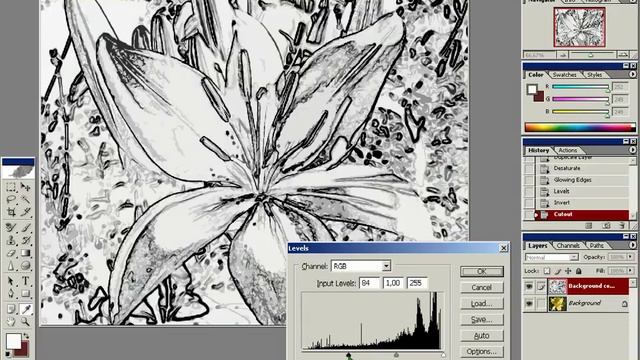Image resolution: width=640 pixels, height=360 pixels.
Task: Zoom in button in Navigator panel
Action: [x=622, y=54]
